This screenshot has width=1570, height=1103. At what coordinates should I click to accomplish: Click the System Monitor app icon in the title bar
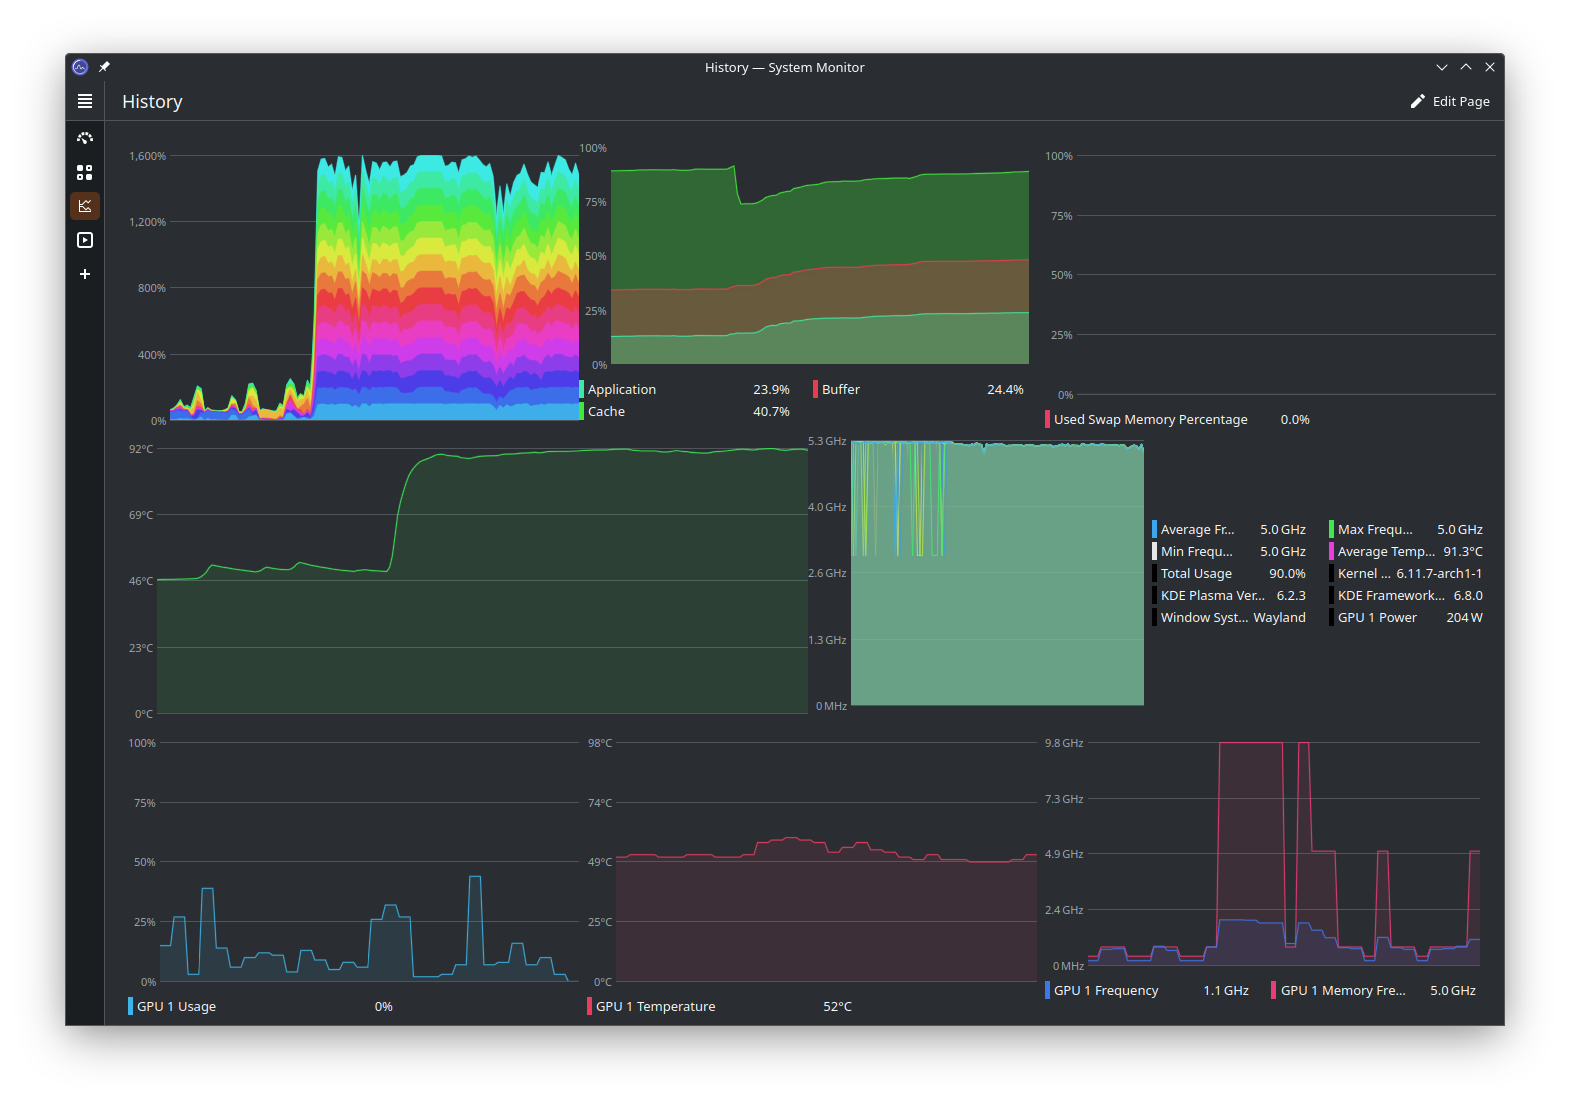pos(80,67)
